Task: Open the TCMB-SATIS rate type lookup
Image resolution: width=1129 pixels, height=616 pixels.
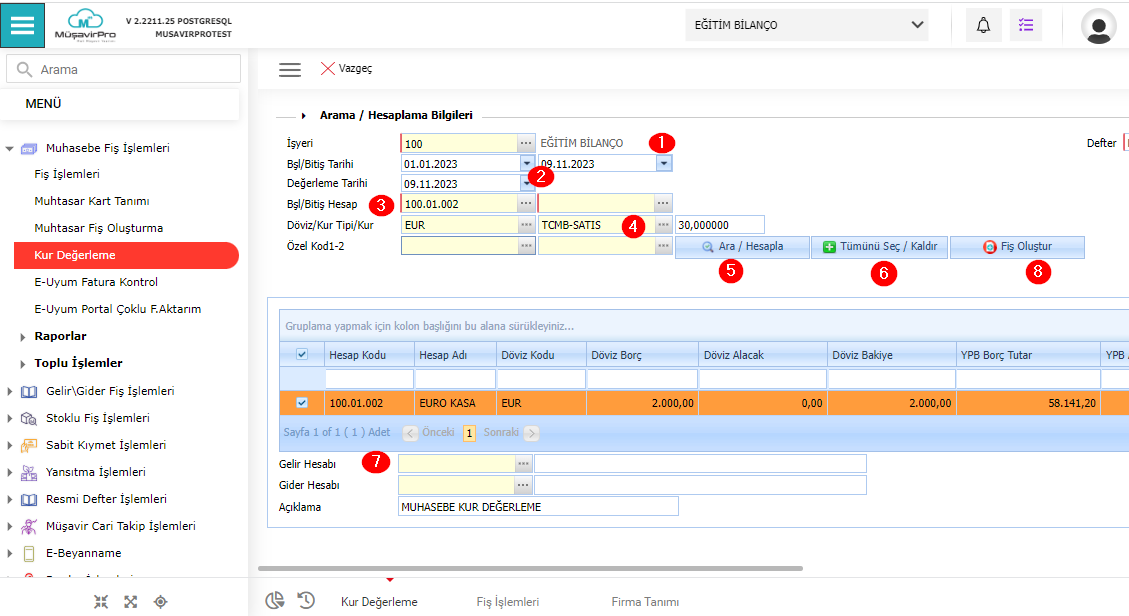Action: coord(663,225)
